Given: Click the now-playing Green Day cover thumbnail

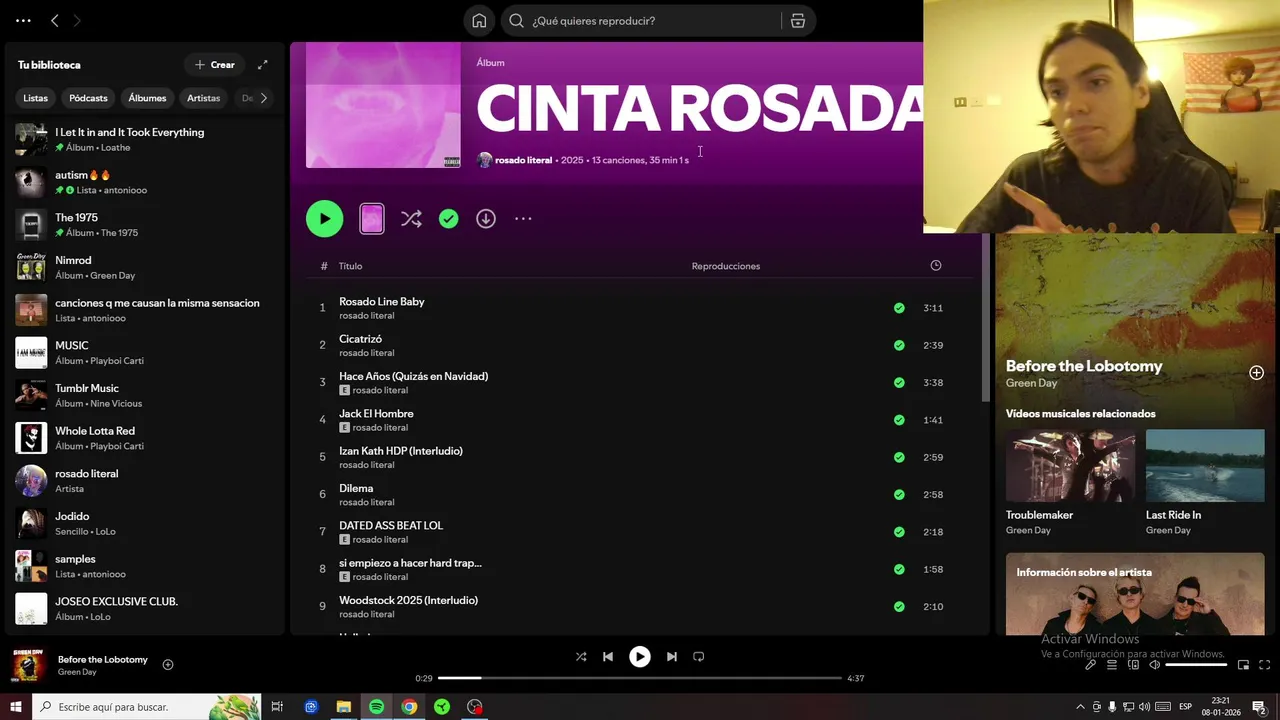Looking at the screenshot, I should [x=29, y=665].
